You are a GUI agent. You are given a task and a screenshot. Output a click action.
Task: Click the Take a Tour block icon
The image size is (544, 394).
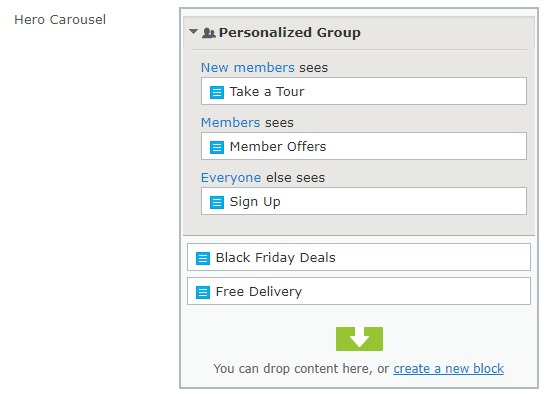(x=217, y=93)
